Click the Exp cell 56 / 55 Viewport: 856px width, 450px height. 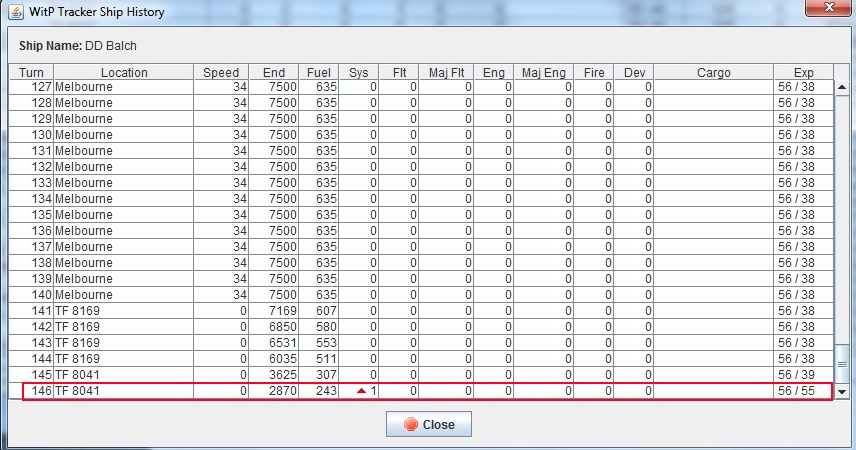tap(796, 391)
